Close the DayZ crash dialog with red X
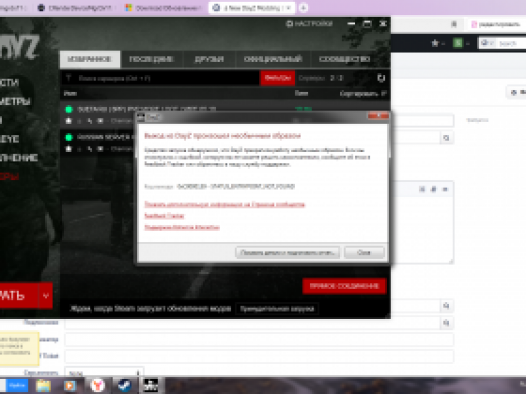The width and height of the screenshot is (526, 394). pyautogui.click(x=378, y=116)
